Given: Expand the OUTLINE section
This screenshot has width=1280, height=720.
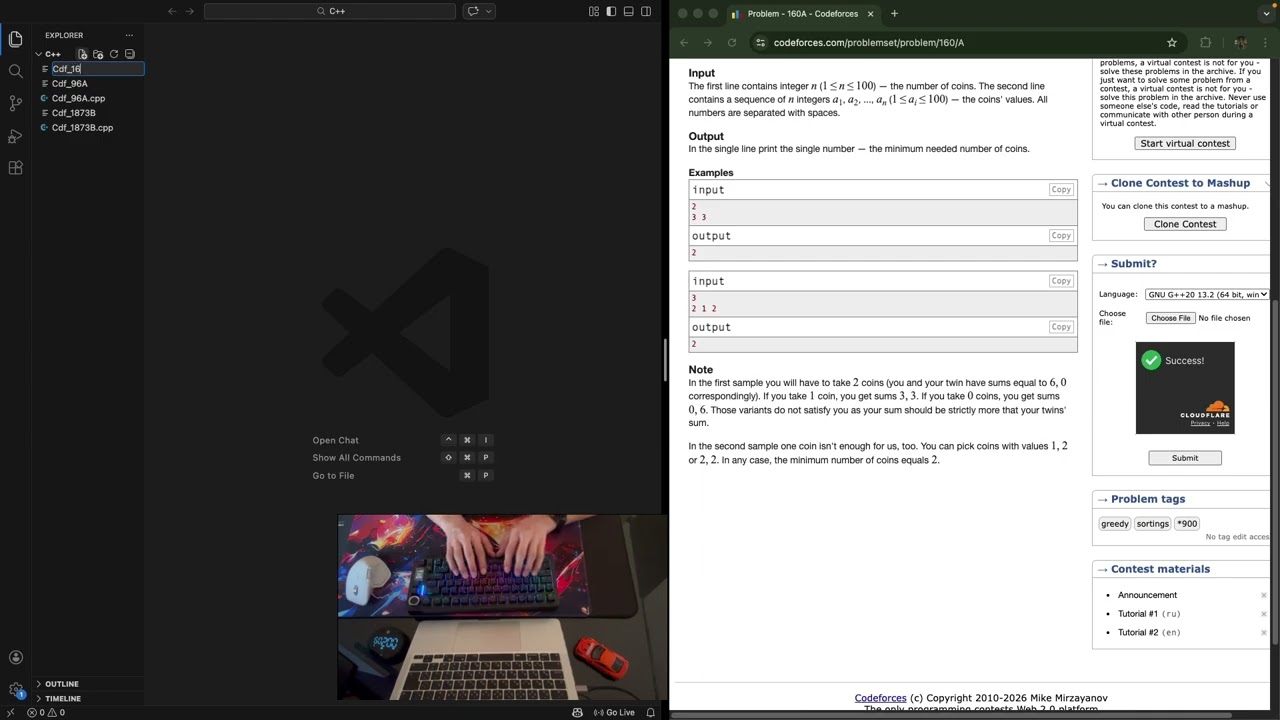Looking at the screenshot, I should click(x=61, y=684).
